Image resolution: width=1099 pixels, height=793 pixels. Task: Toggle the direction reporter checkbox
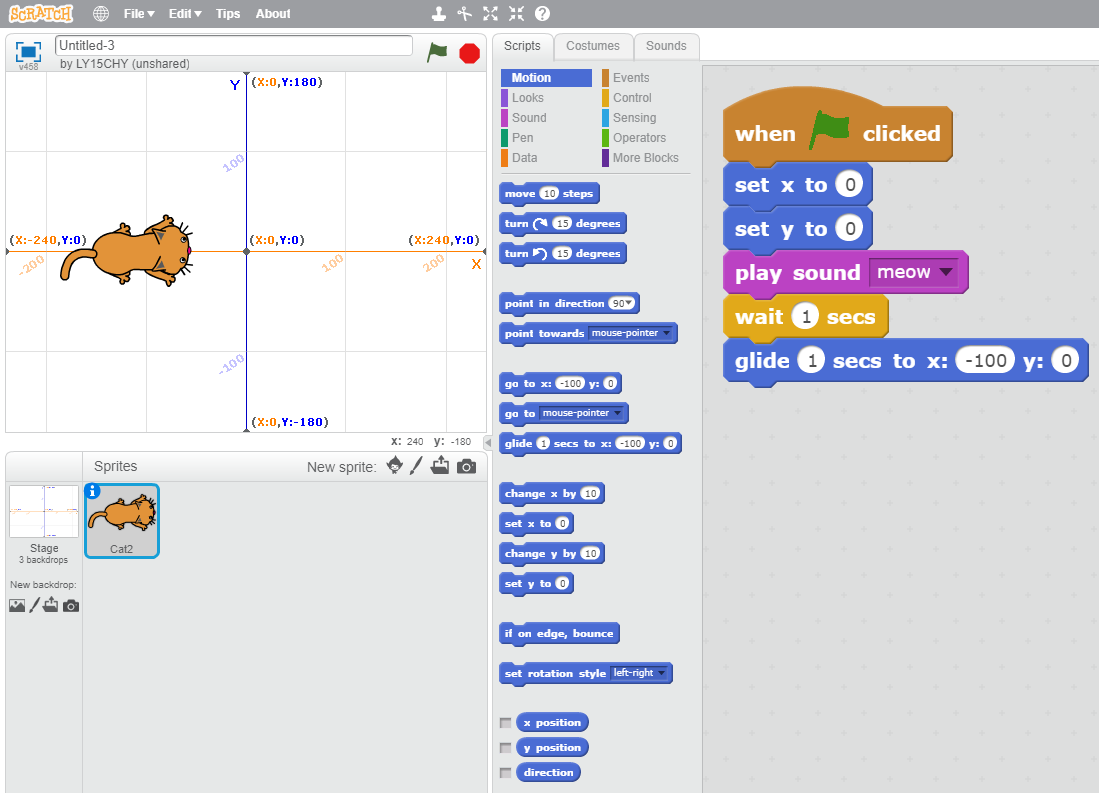click(x=506, y=773)
